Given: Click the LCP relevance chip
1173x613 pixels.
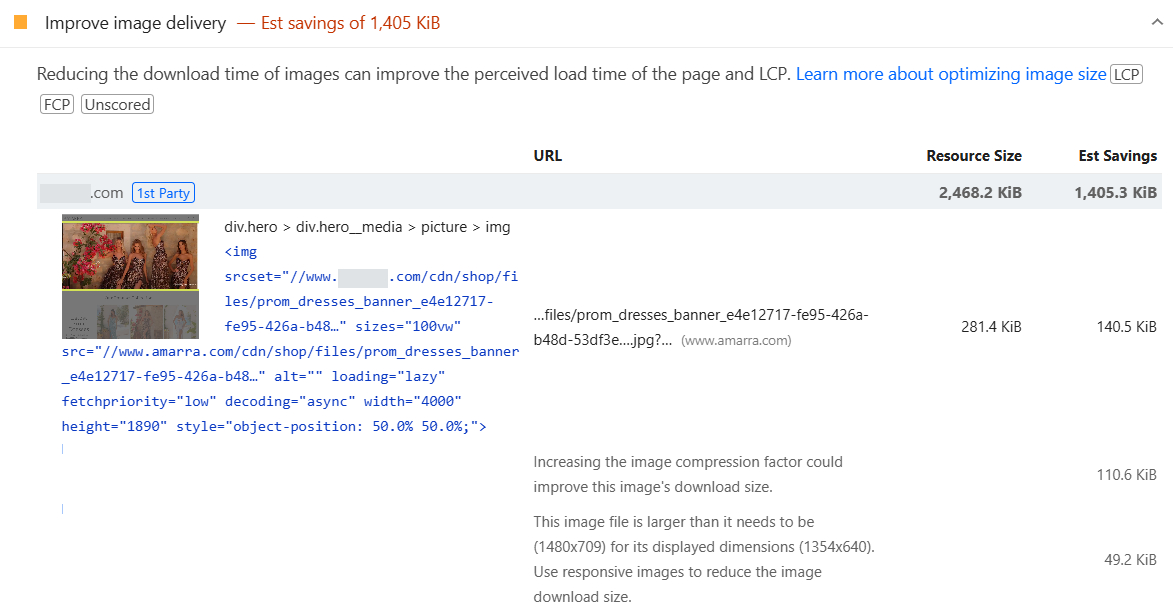Looking at the screenshot, I should pyautogui.click(x=1126, y=73).
